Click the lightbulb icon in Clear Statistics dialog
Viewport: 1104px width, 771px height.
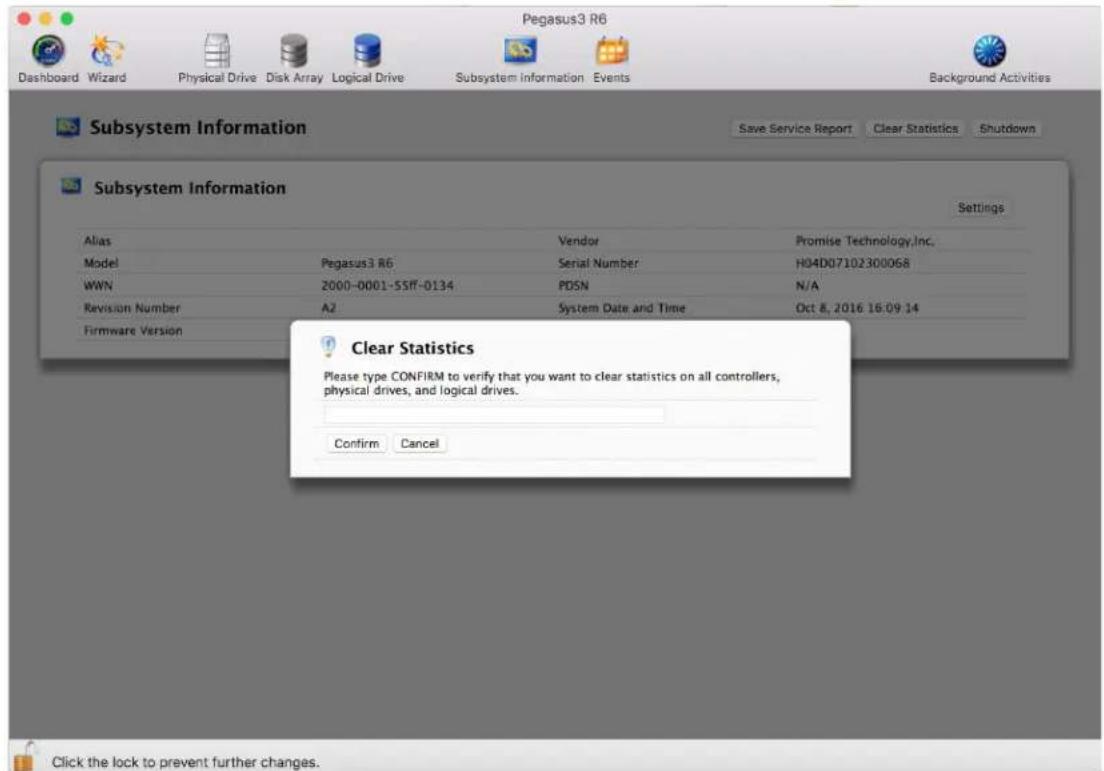(x=328, y=346)
